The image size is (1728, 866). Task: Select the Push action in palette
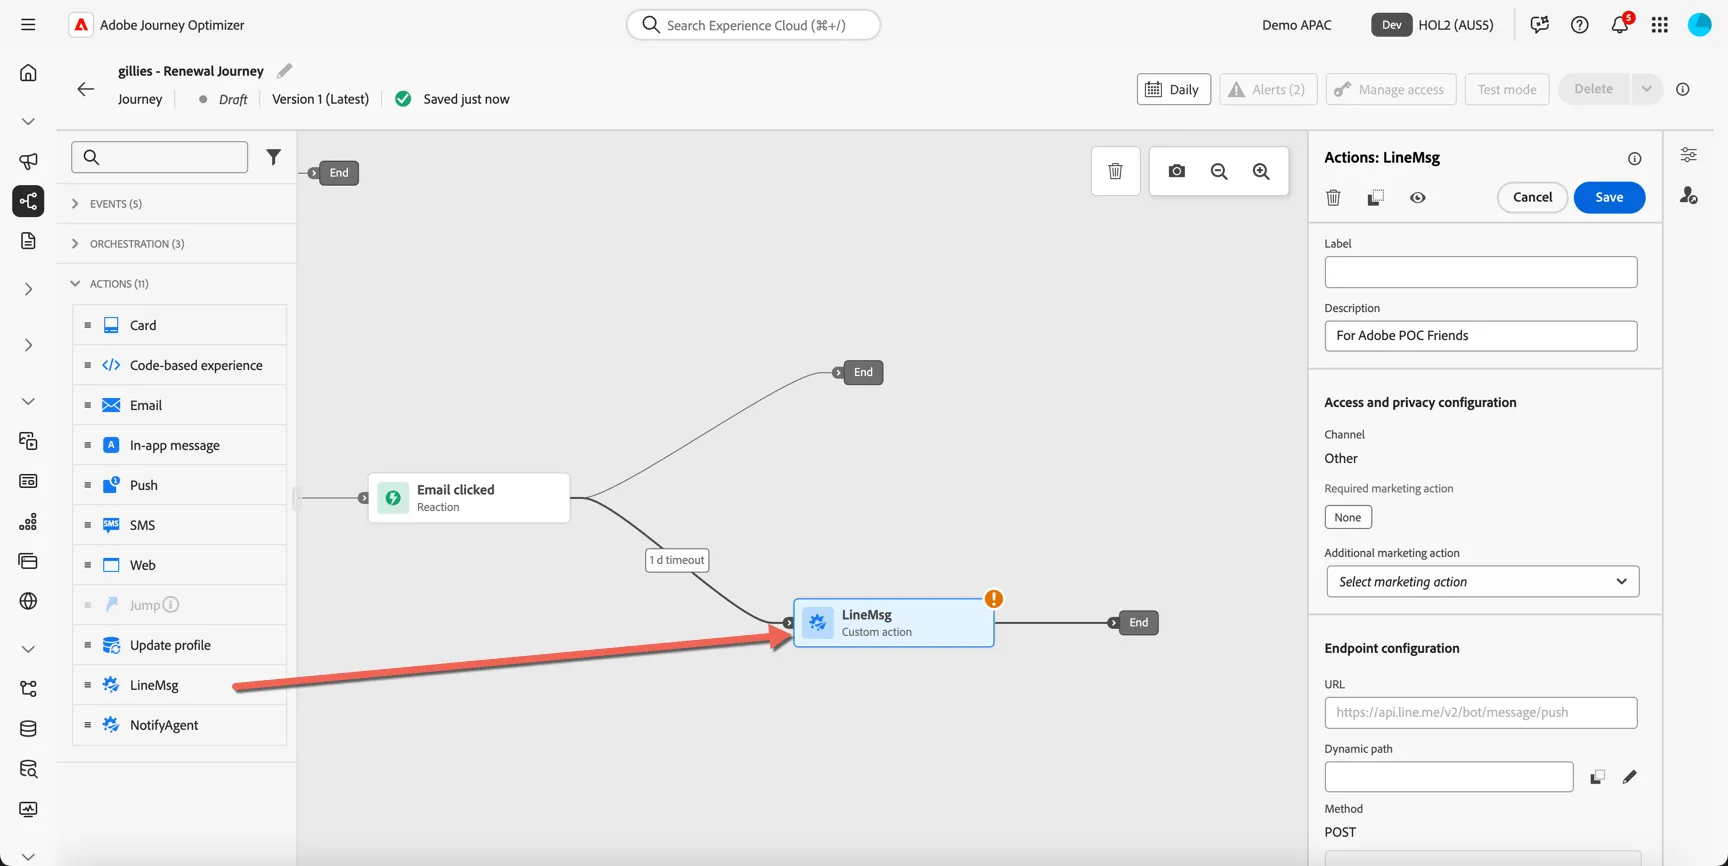(180, 485)
